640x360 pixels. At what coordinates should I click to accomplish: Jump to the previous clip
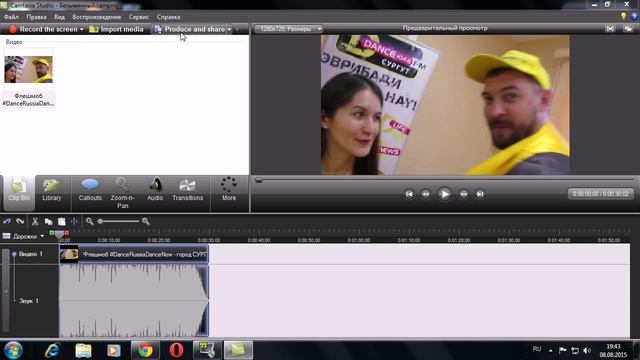coord(409,194)
